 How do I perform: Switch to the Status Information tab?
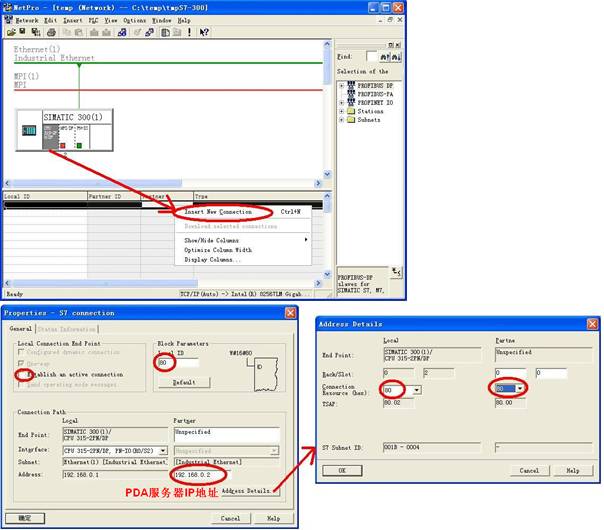coord(67,329)
